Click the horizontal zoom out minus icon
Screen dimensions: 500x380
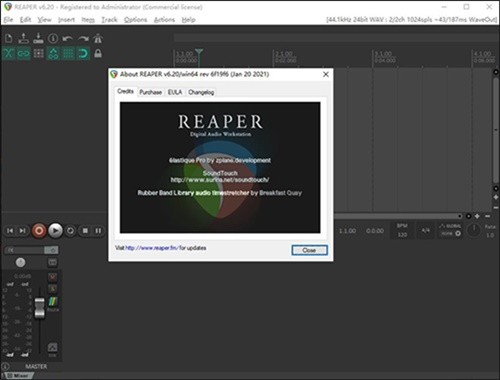(x=487, y=216)
